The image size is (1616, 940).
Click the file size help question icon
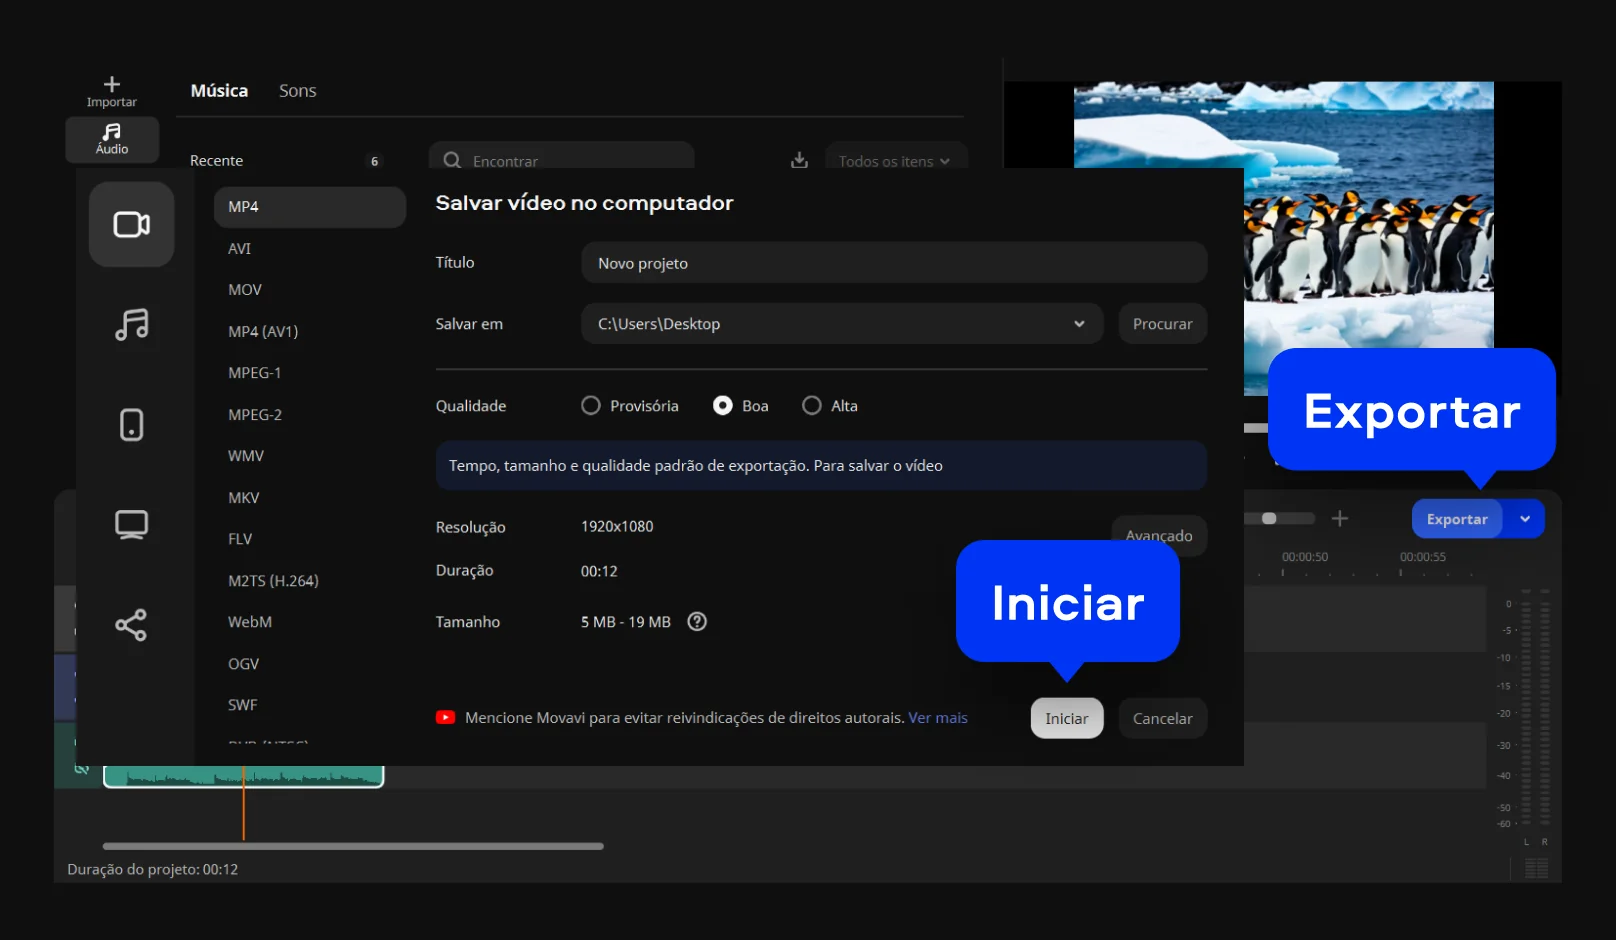pos(697,622)
